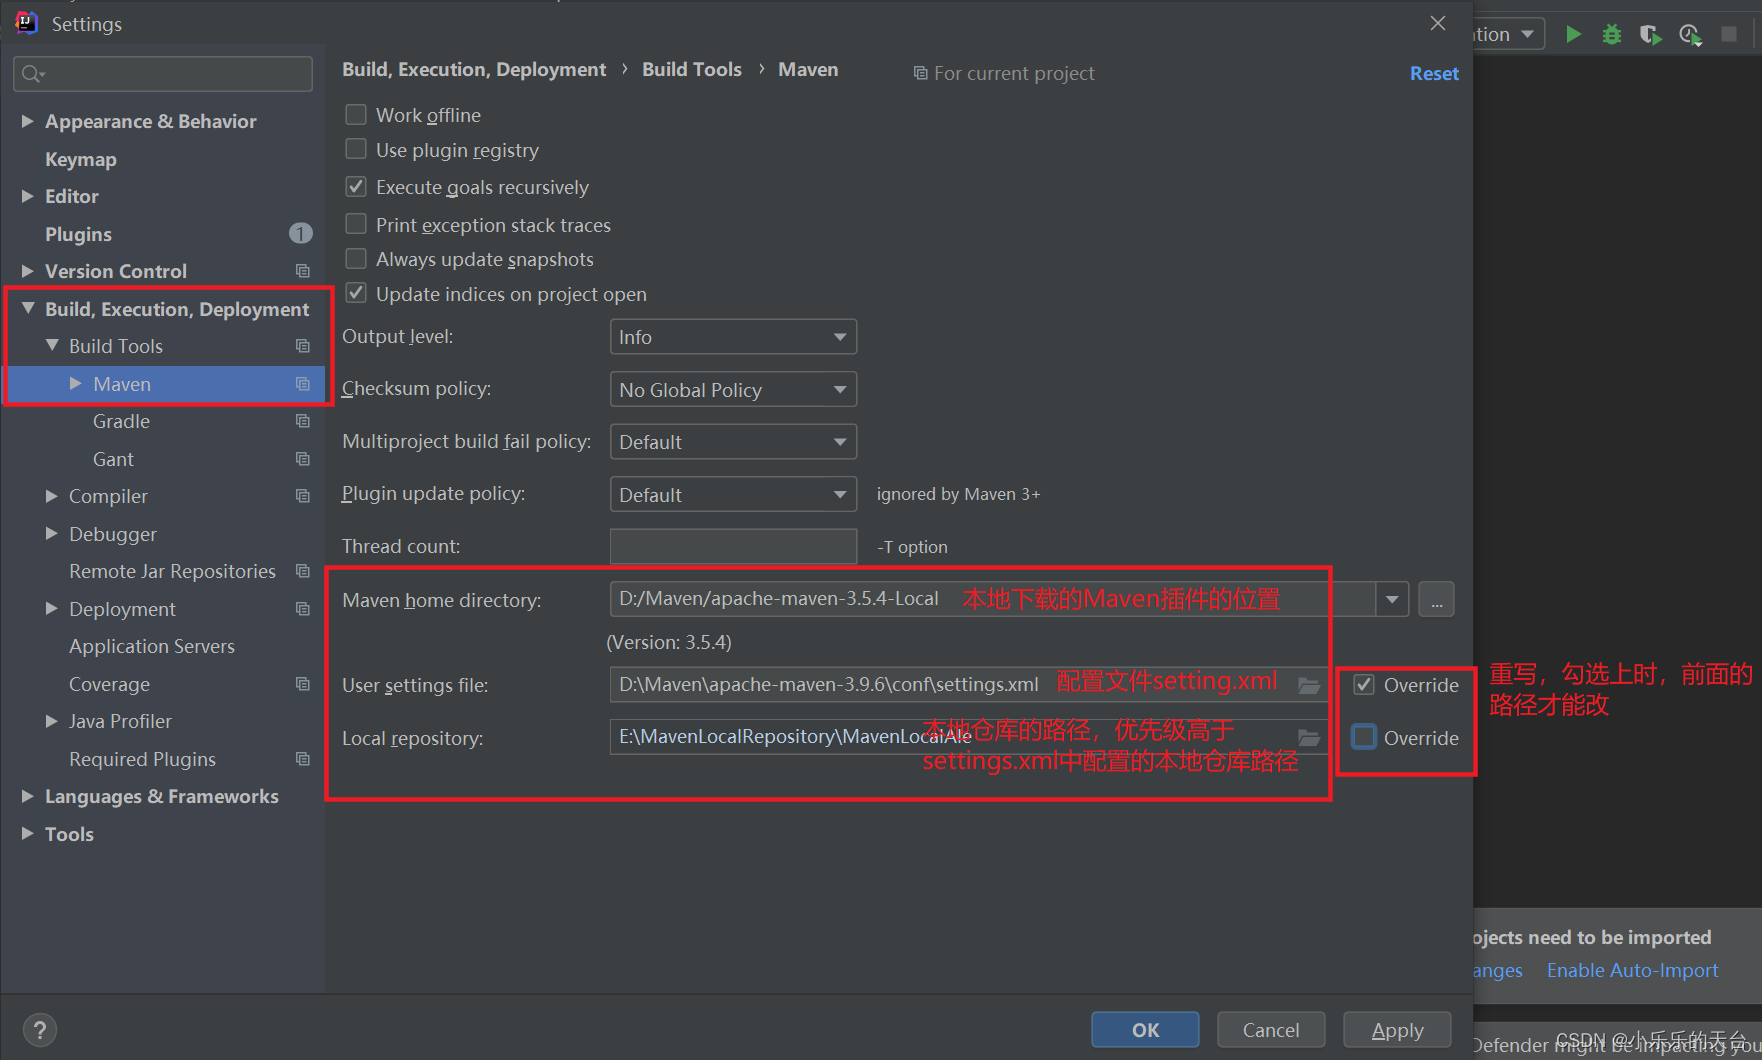Click the help question mark icon

(x=40, y=1029)
